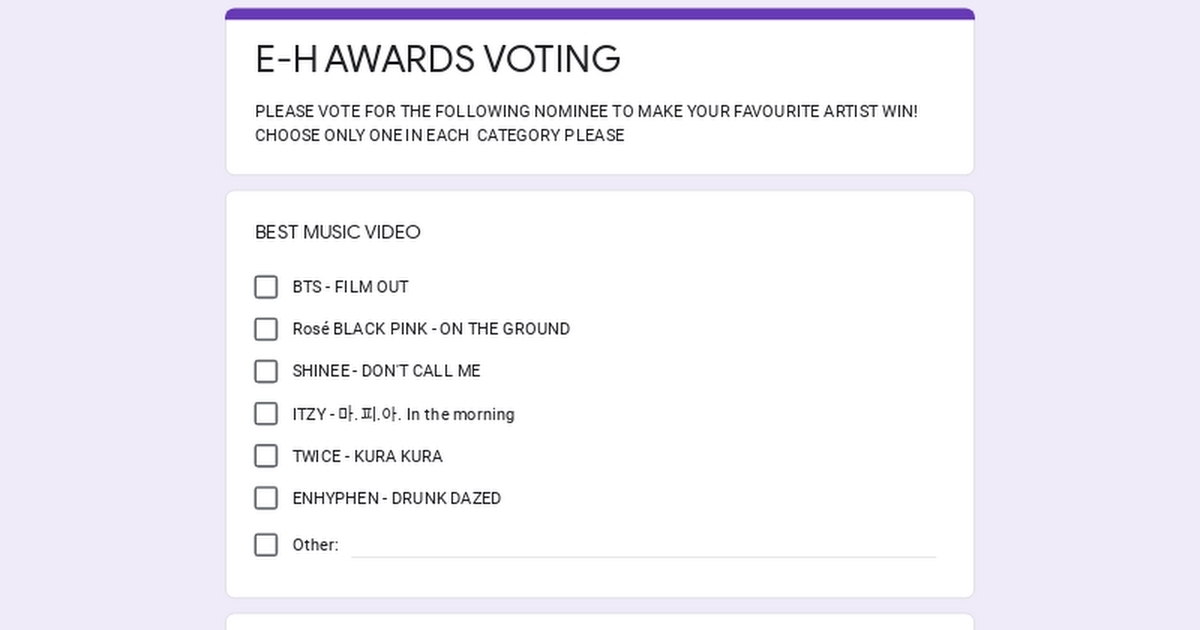This screenshot has width=1200, height=630.
Task: Select the SHINEE - DON'T CALL ME checkbox
Action: (x=266, y=371)
